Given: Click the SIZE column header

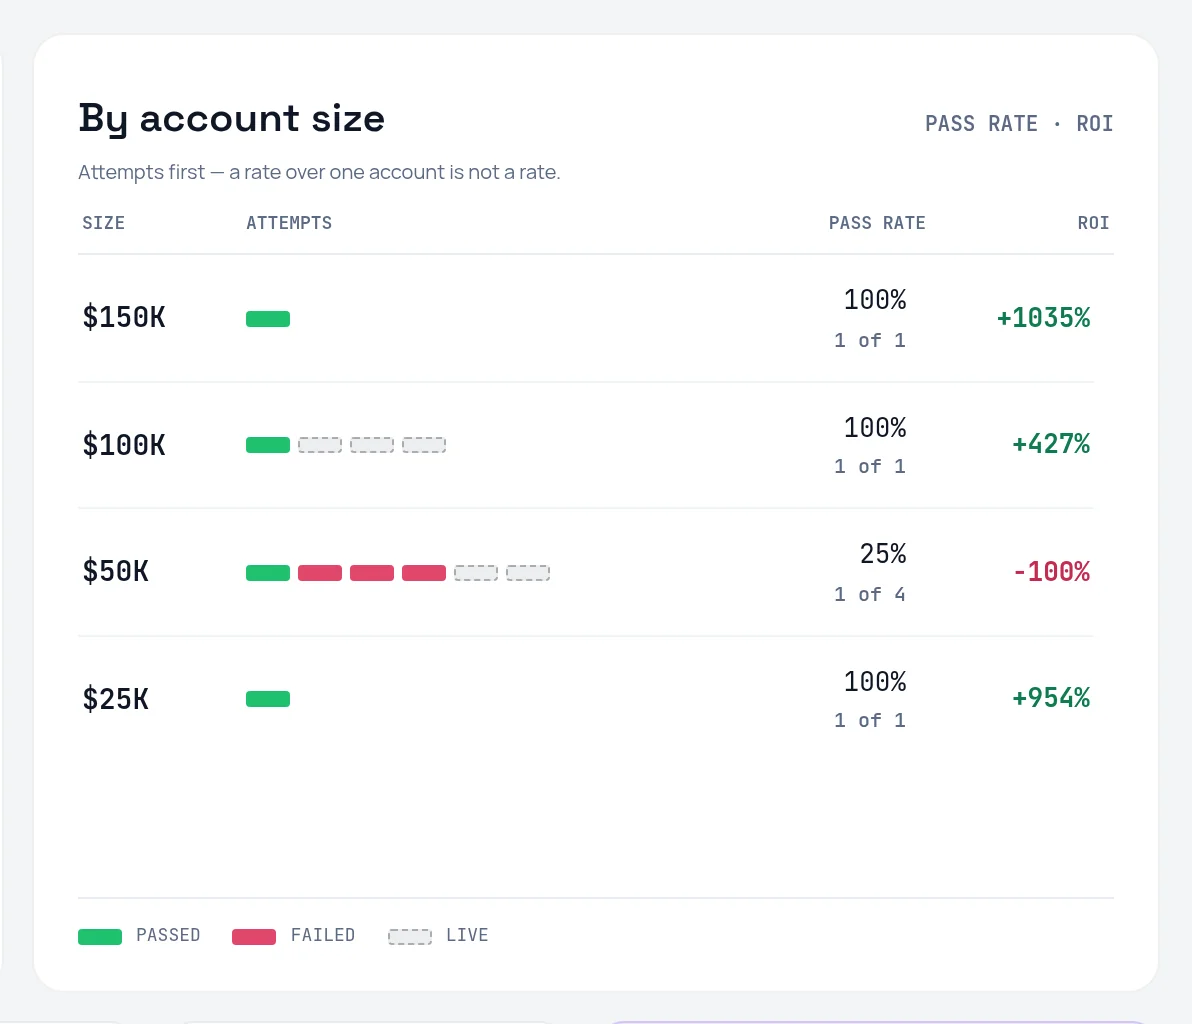Looking at the screenshot, I should (x=103, y=223).
